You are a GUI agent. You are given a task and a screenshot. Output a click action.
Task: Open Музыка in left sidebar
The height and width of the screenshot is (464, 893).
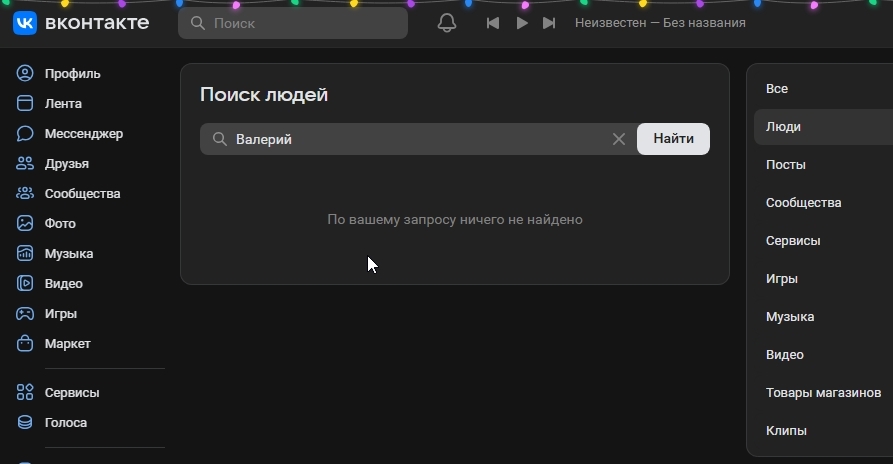click(x=68, y=254)
